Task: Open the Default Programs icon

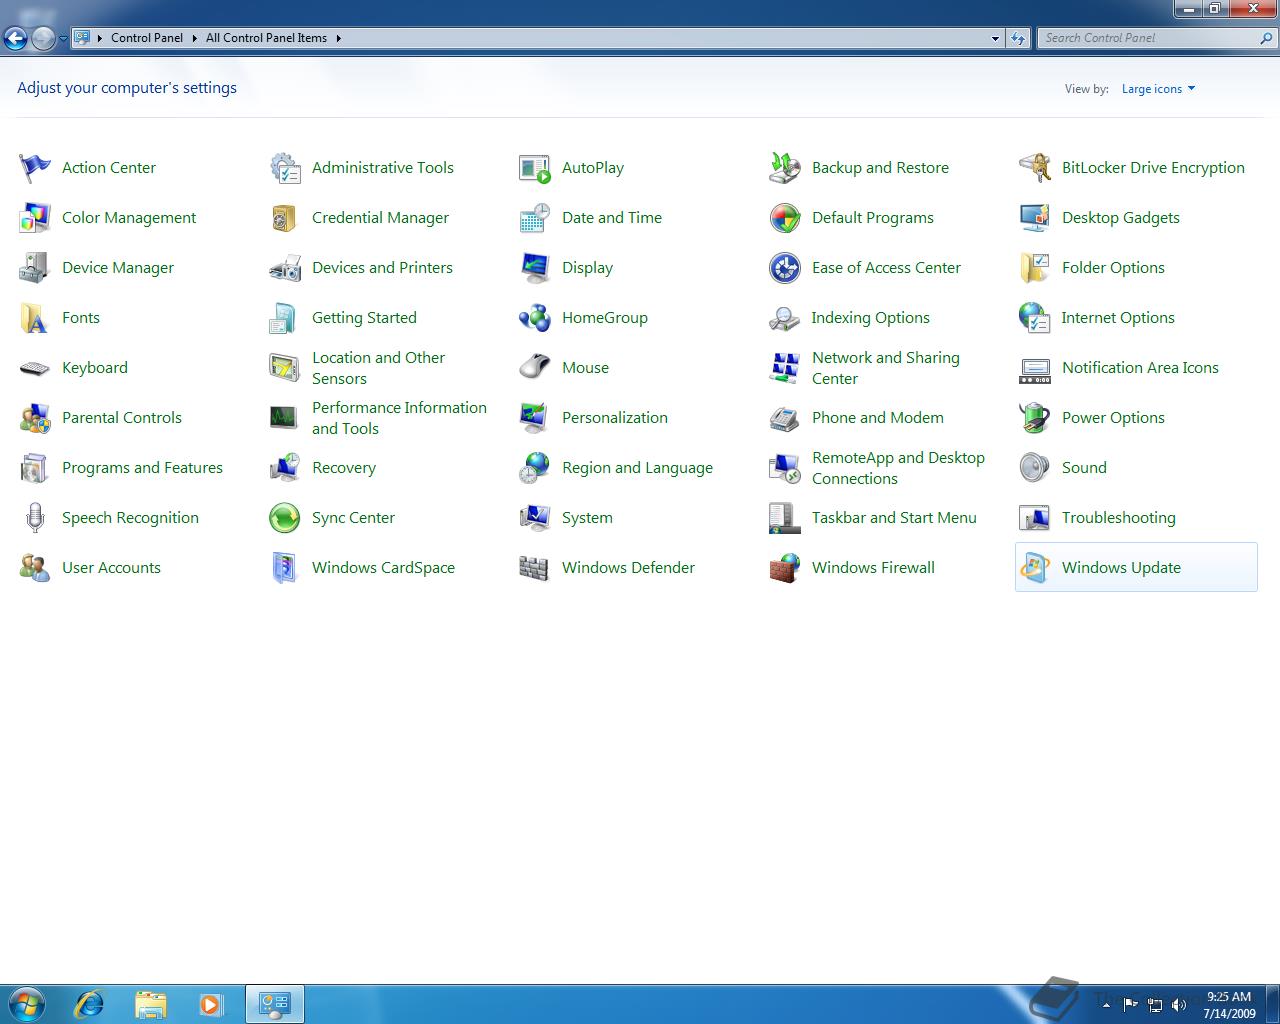Action: click(x=785, y=218)
